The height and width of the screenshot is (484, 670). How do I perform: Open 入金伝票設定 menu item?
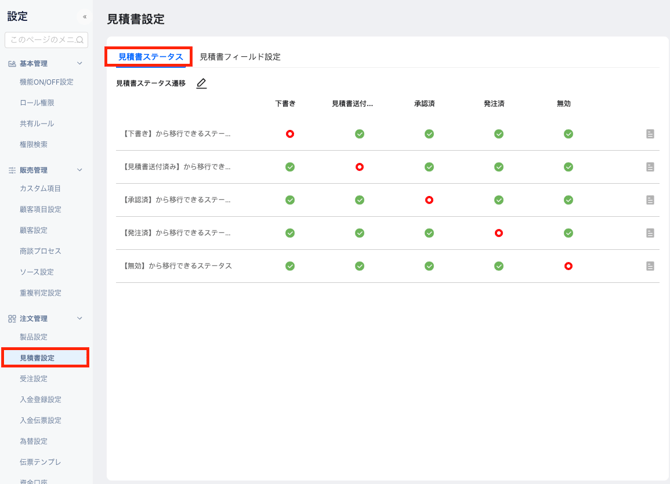40,420
